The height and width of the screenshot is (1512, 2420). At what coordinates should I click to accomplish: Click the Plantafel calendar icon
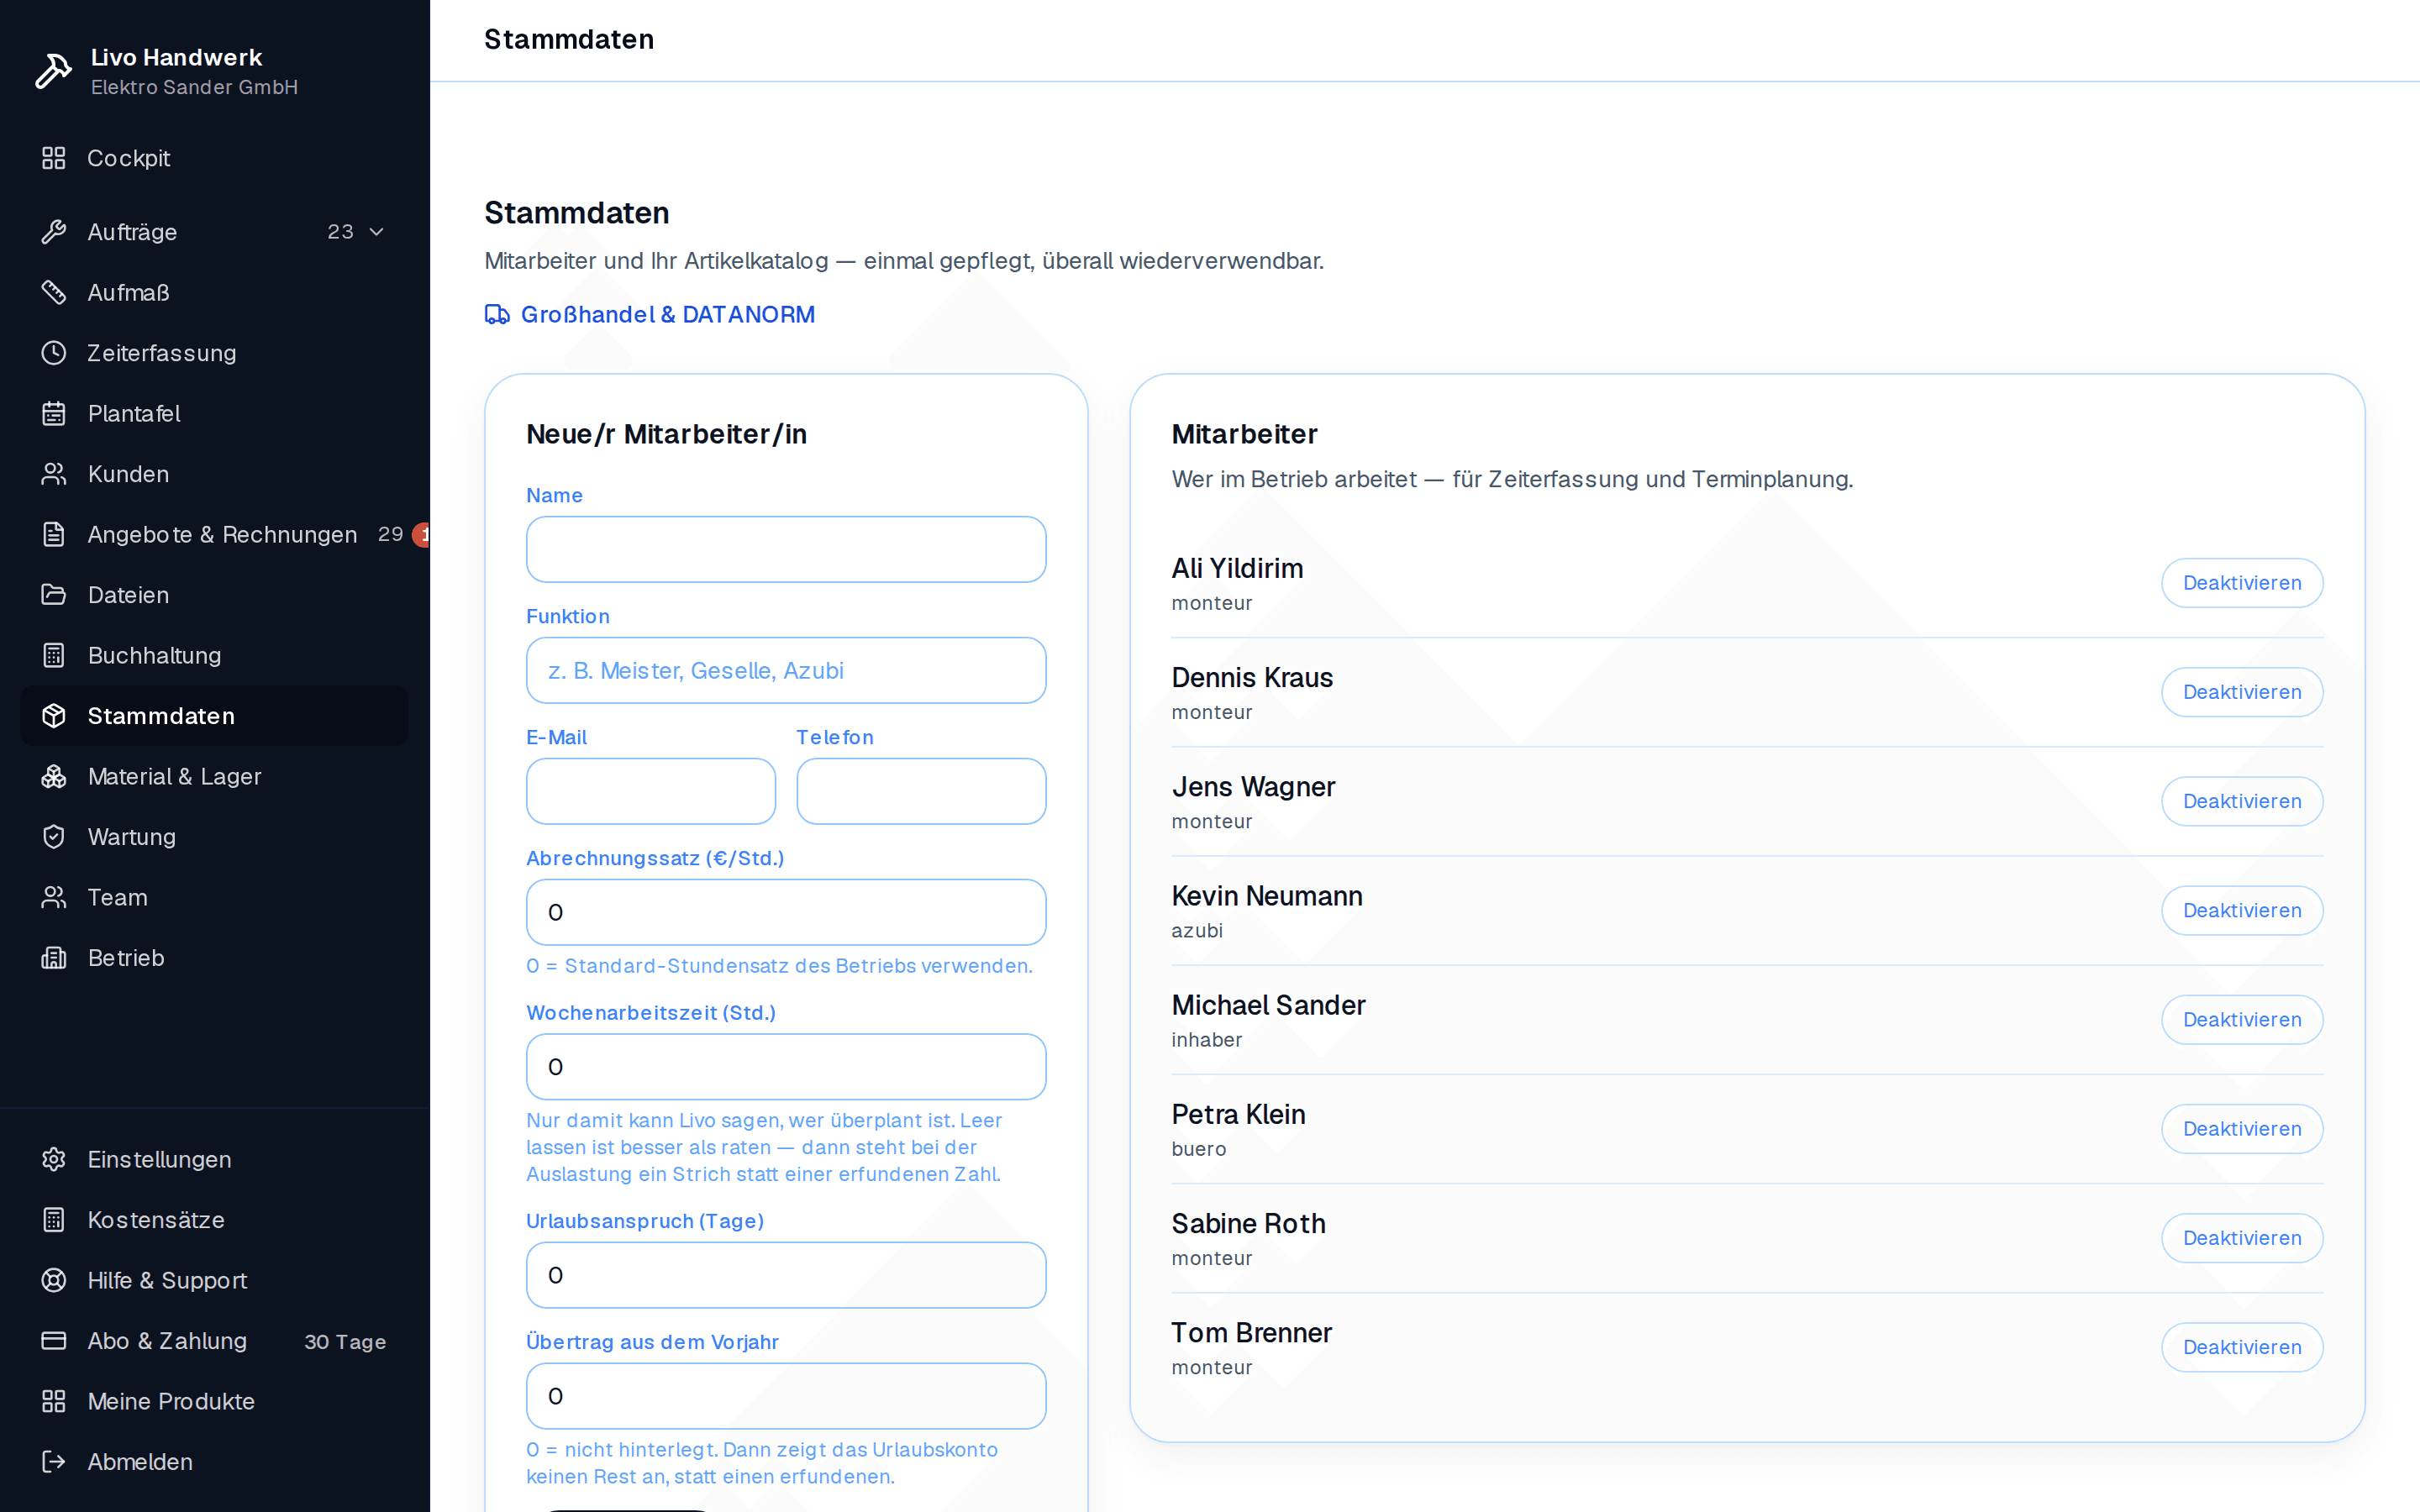point(54,413)
